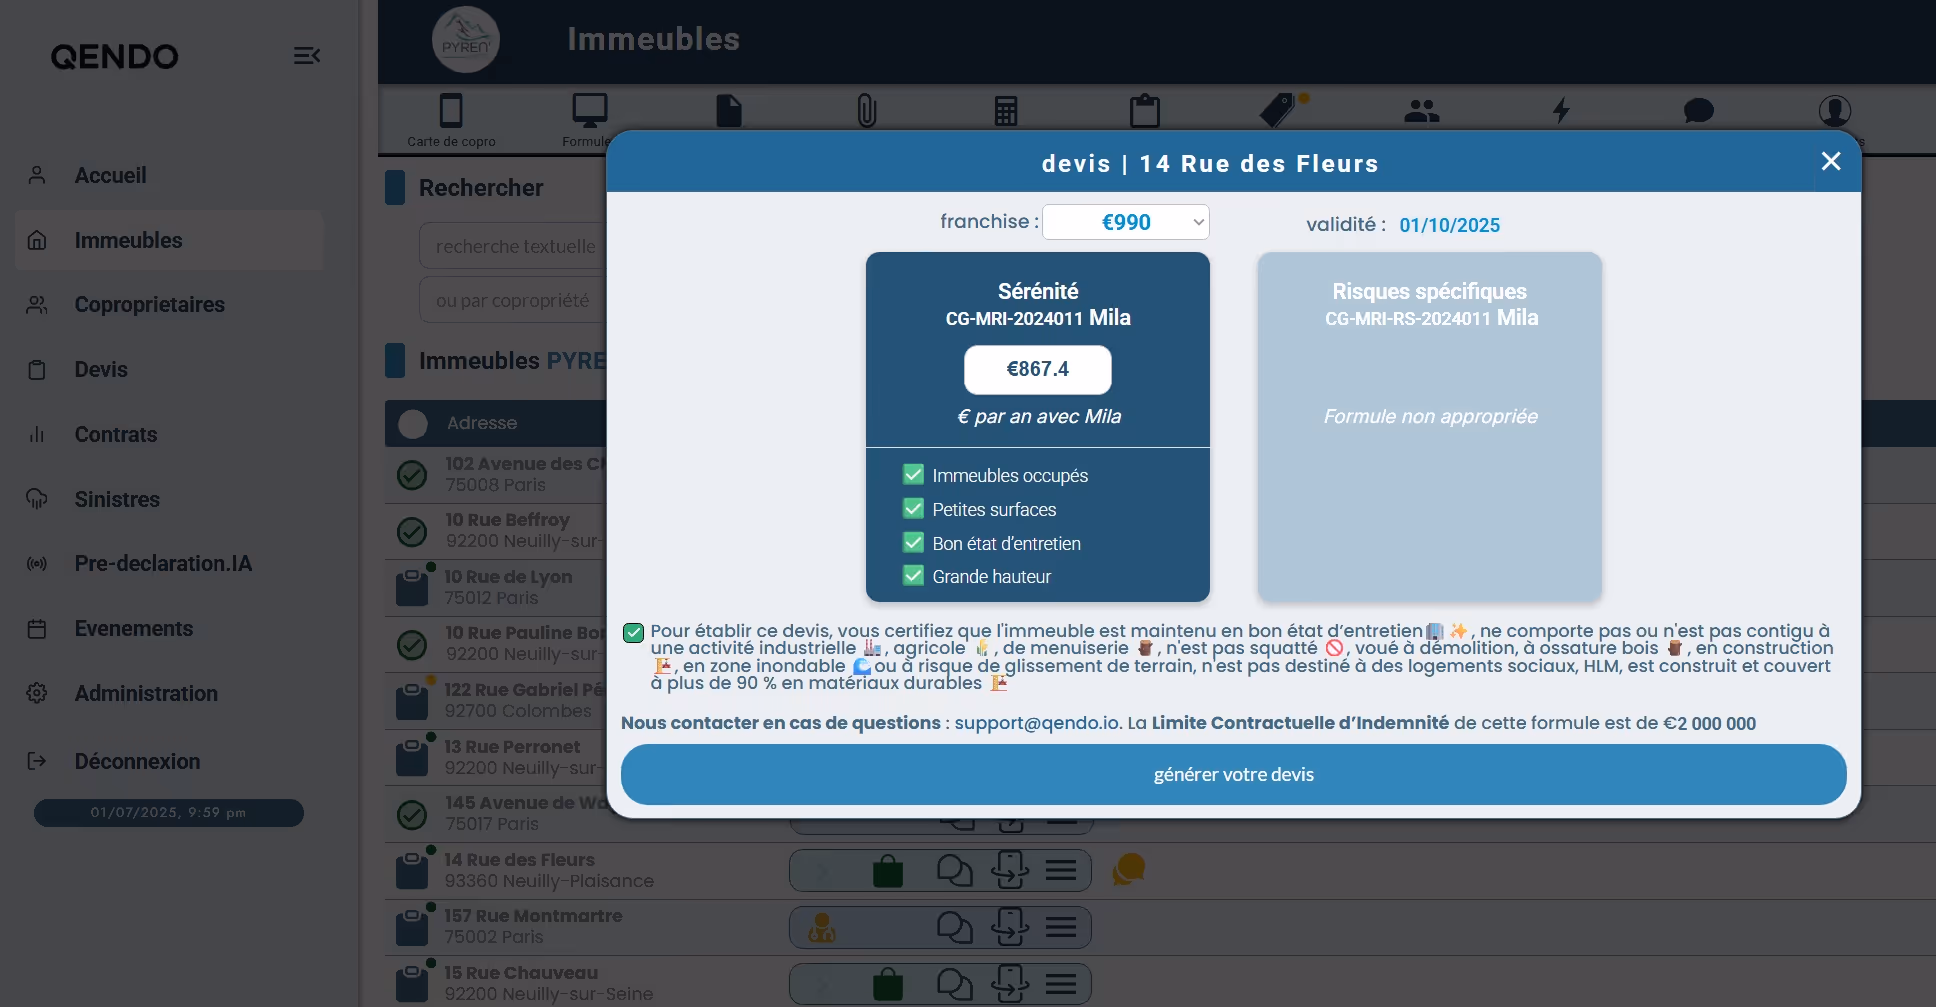Click the clipboard icon in the top toolbar
Image resolution: width=1936 pixels, height=1007 pixels.
pos(1144,111)
